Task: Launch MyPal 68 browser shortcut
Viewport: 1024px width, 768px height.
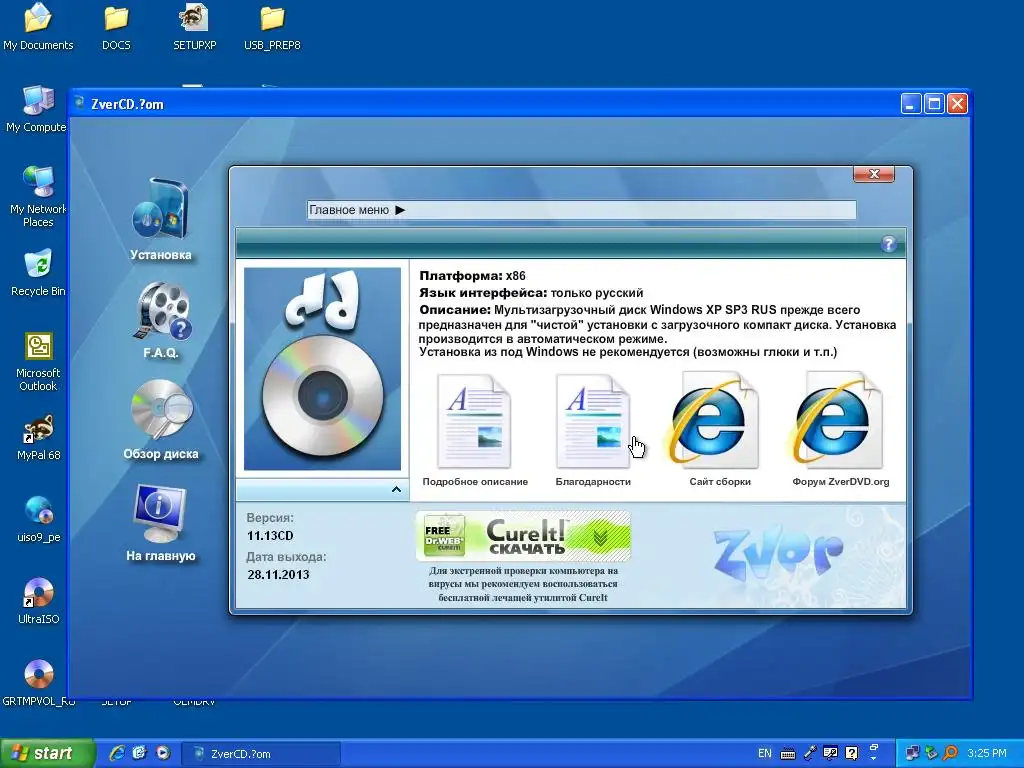Action: (x=38, y=438)
